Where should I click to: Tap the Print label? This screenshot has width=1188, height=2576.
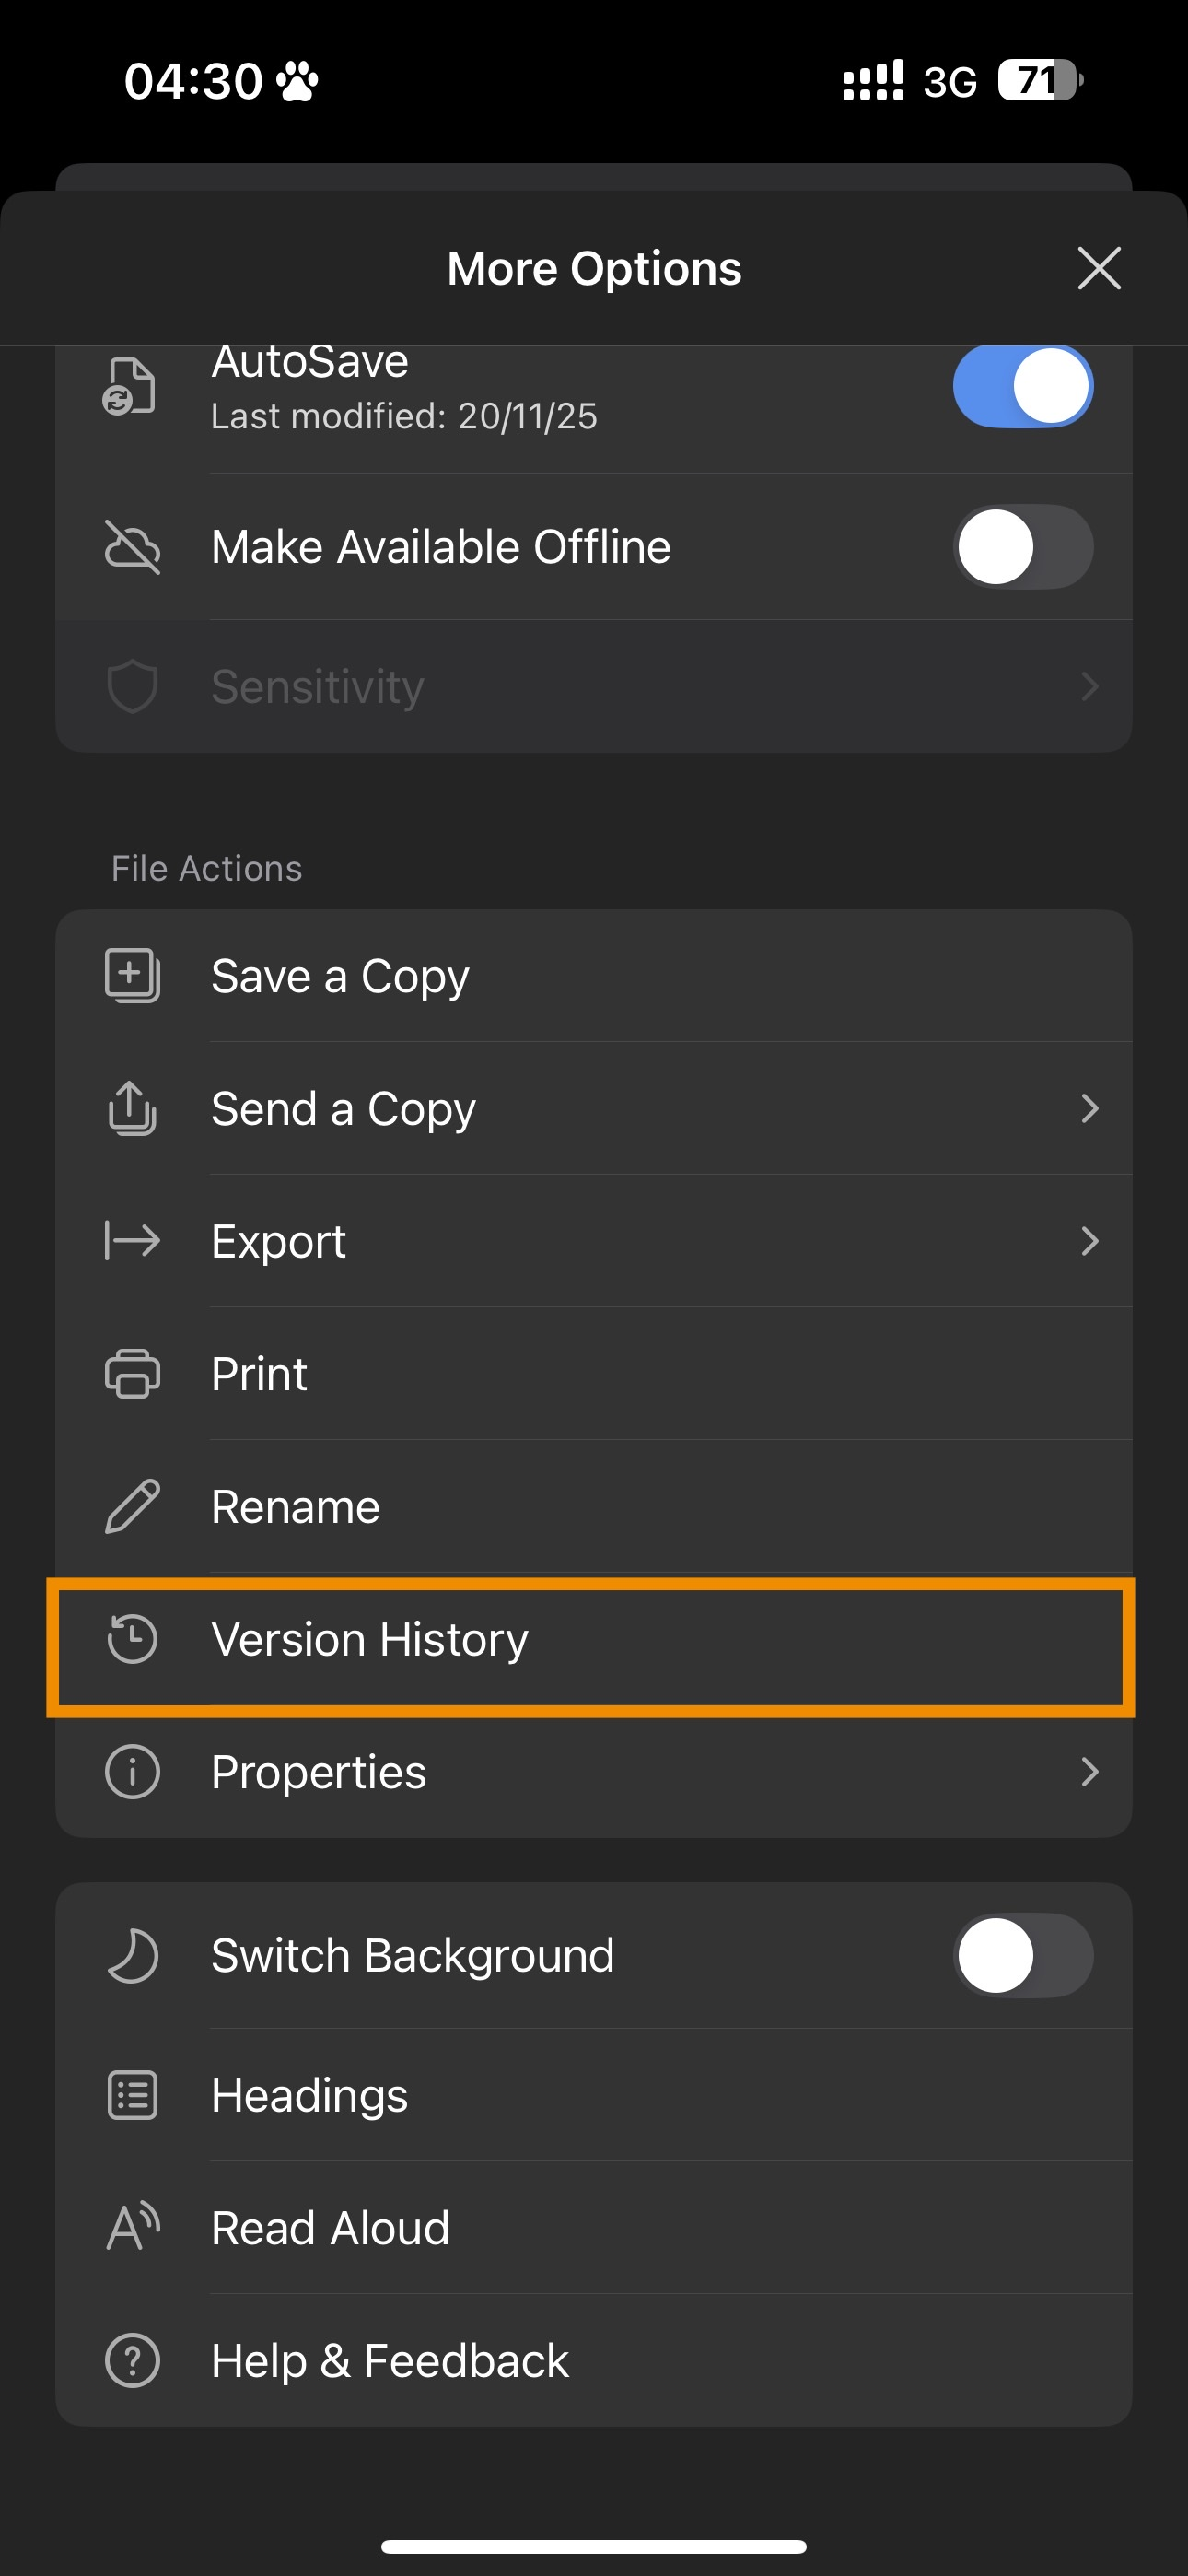[x=259, y=1373]
